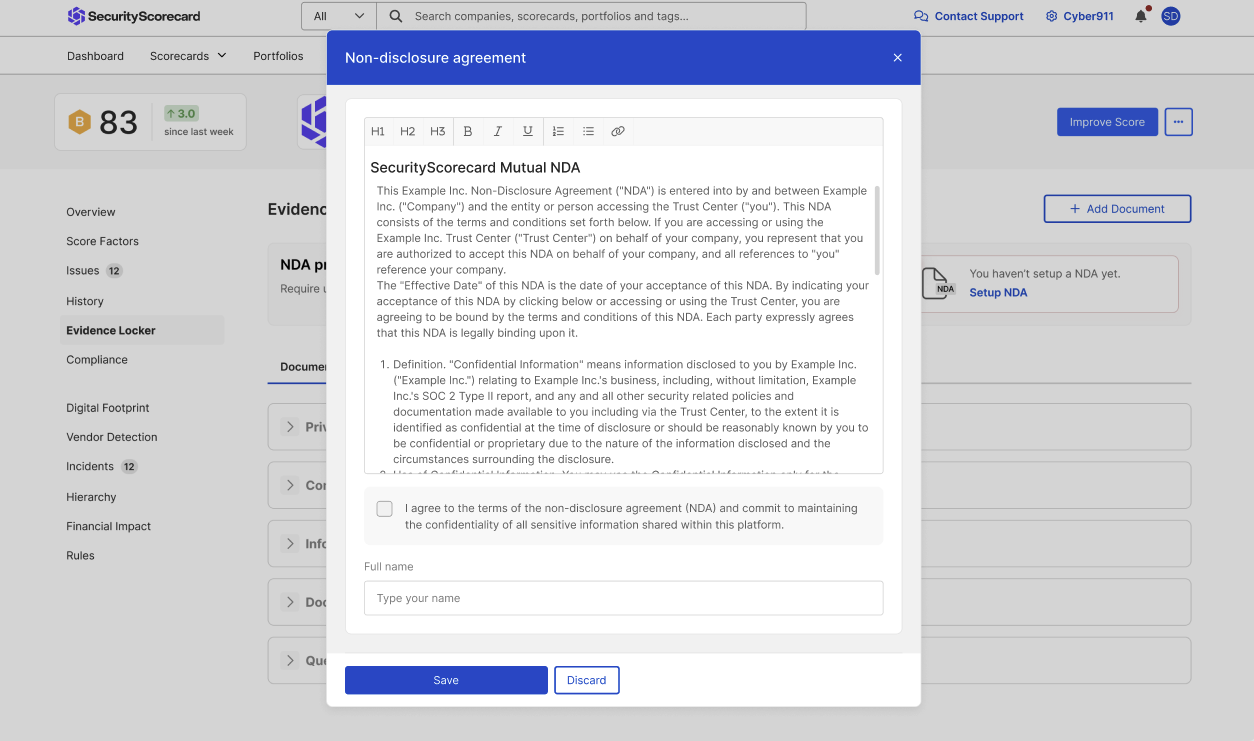Expand the 'Que' document row chevron
The image size is (1254, 741).
[290, 660]
